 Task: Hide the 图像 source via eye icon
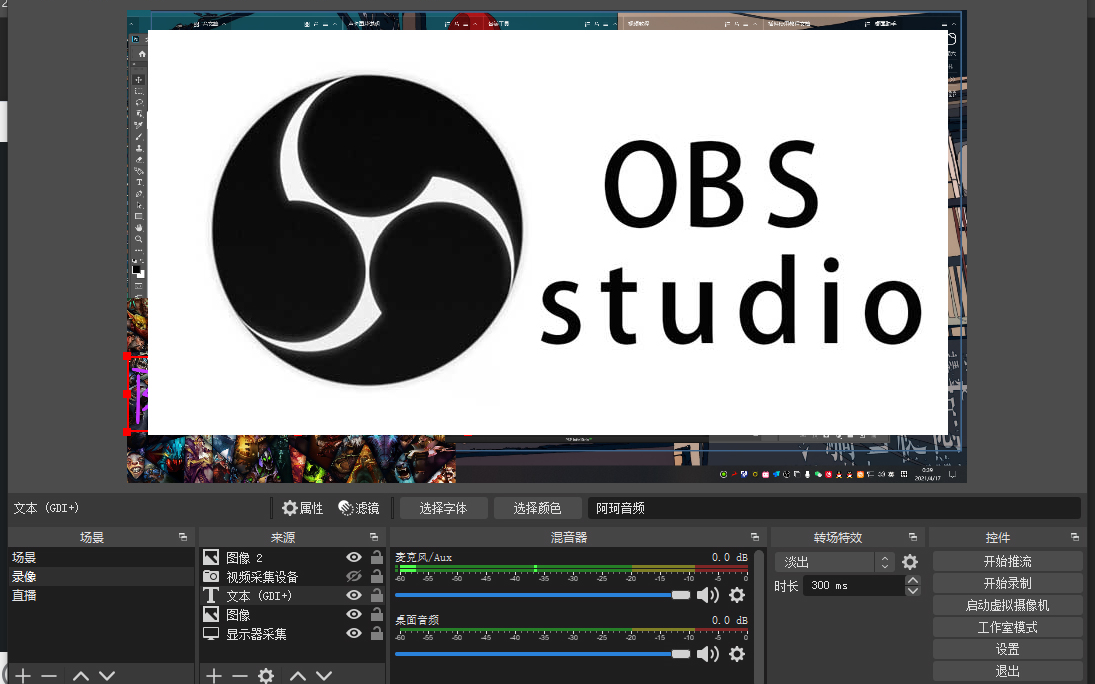coord(354,614)
